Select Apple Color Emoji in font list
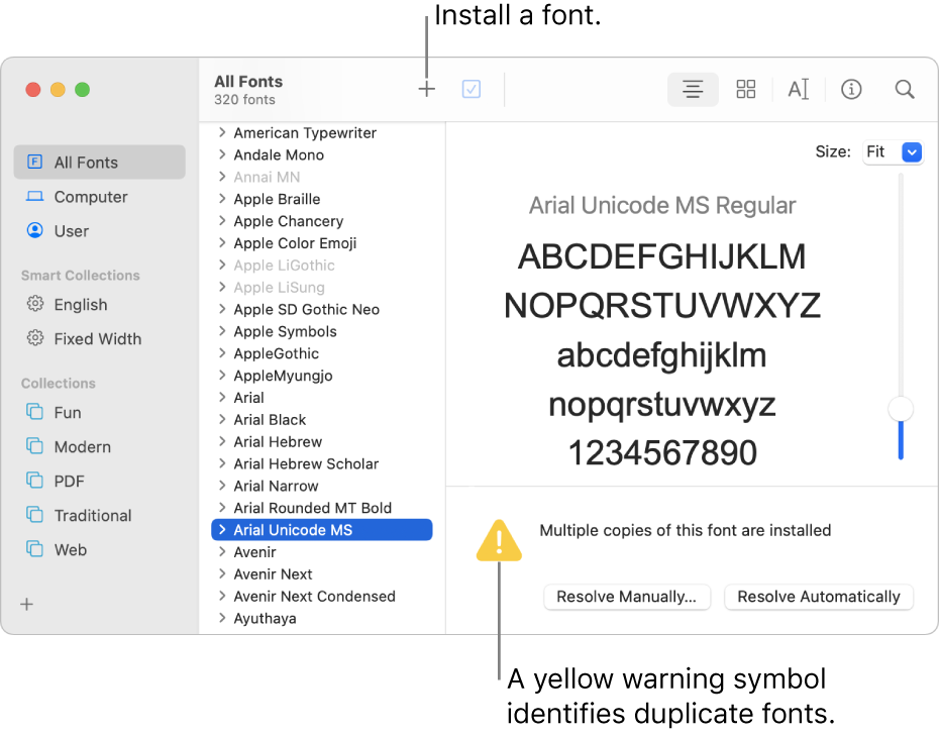The image size is (941, 737). pyautogui.click(x=295, y=243)
